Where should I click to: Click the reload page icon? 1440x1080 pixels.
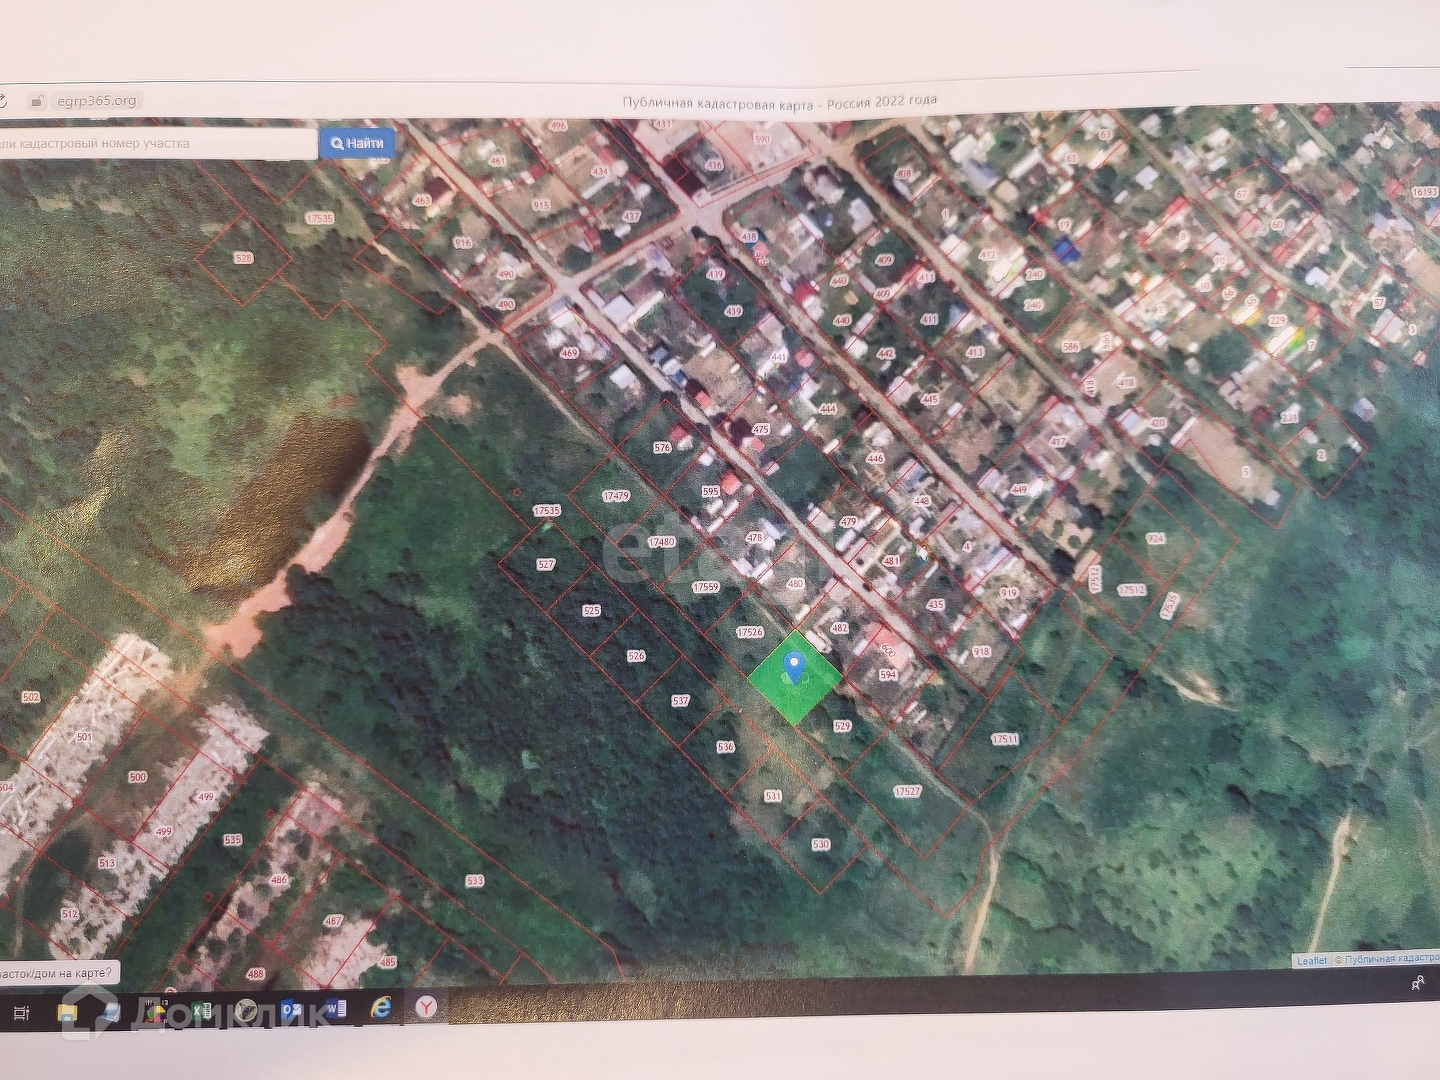(2, 101)
